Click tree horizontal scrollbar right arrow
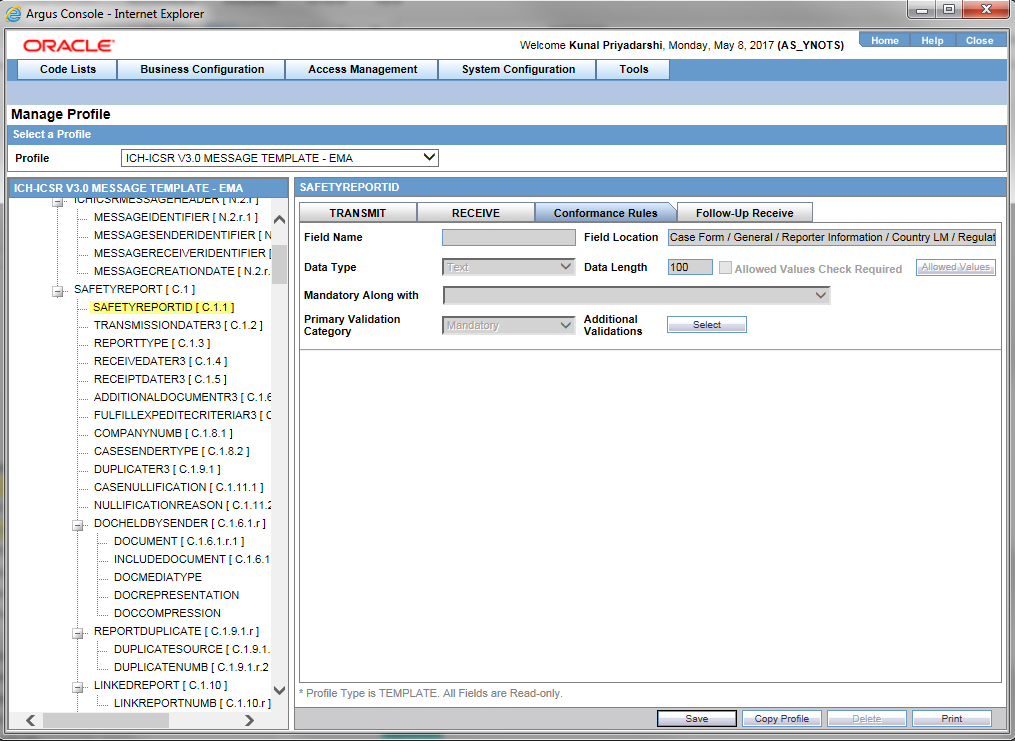 (250, 720)
